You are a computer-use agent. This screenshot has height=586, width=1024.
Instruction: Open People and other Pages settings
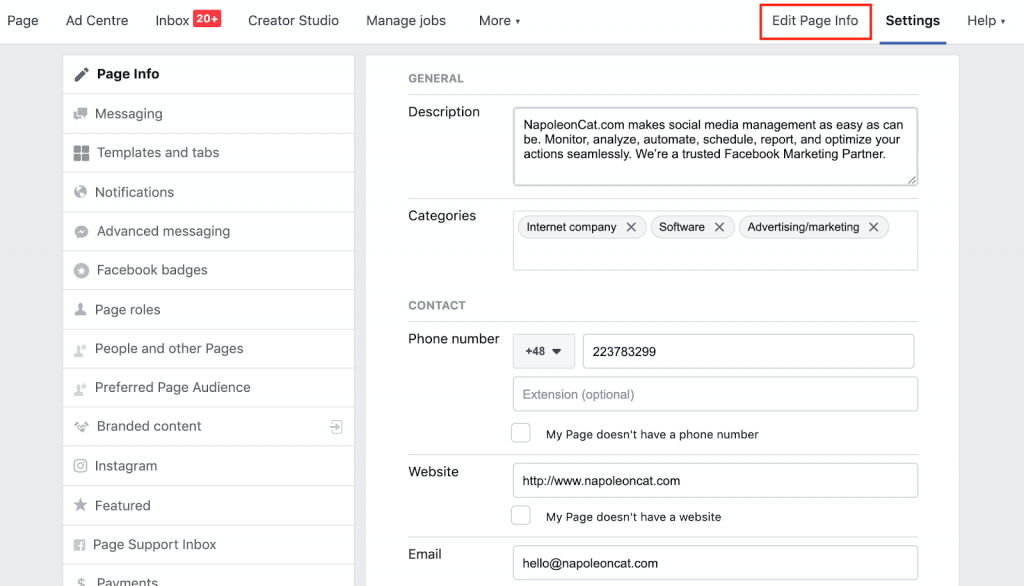tap(208, 349)
